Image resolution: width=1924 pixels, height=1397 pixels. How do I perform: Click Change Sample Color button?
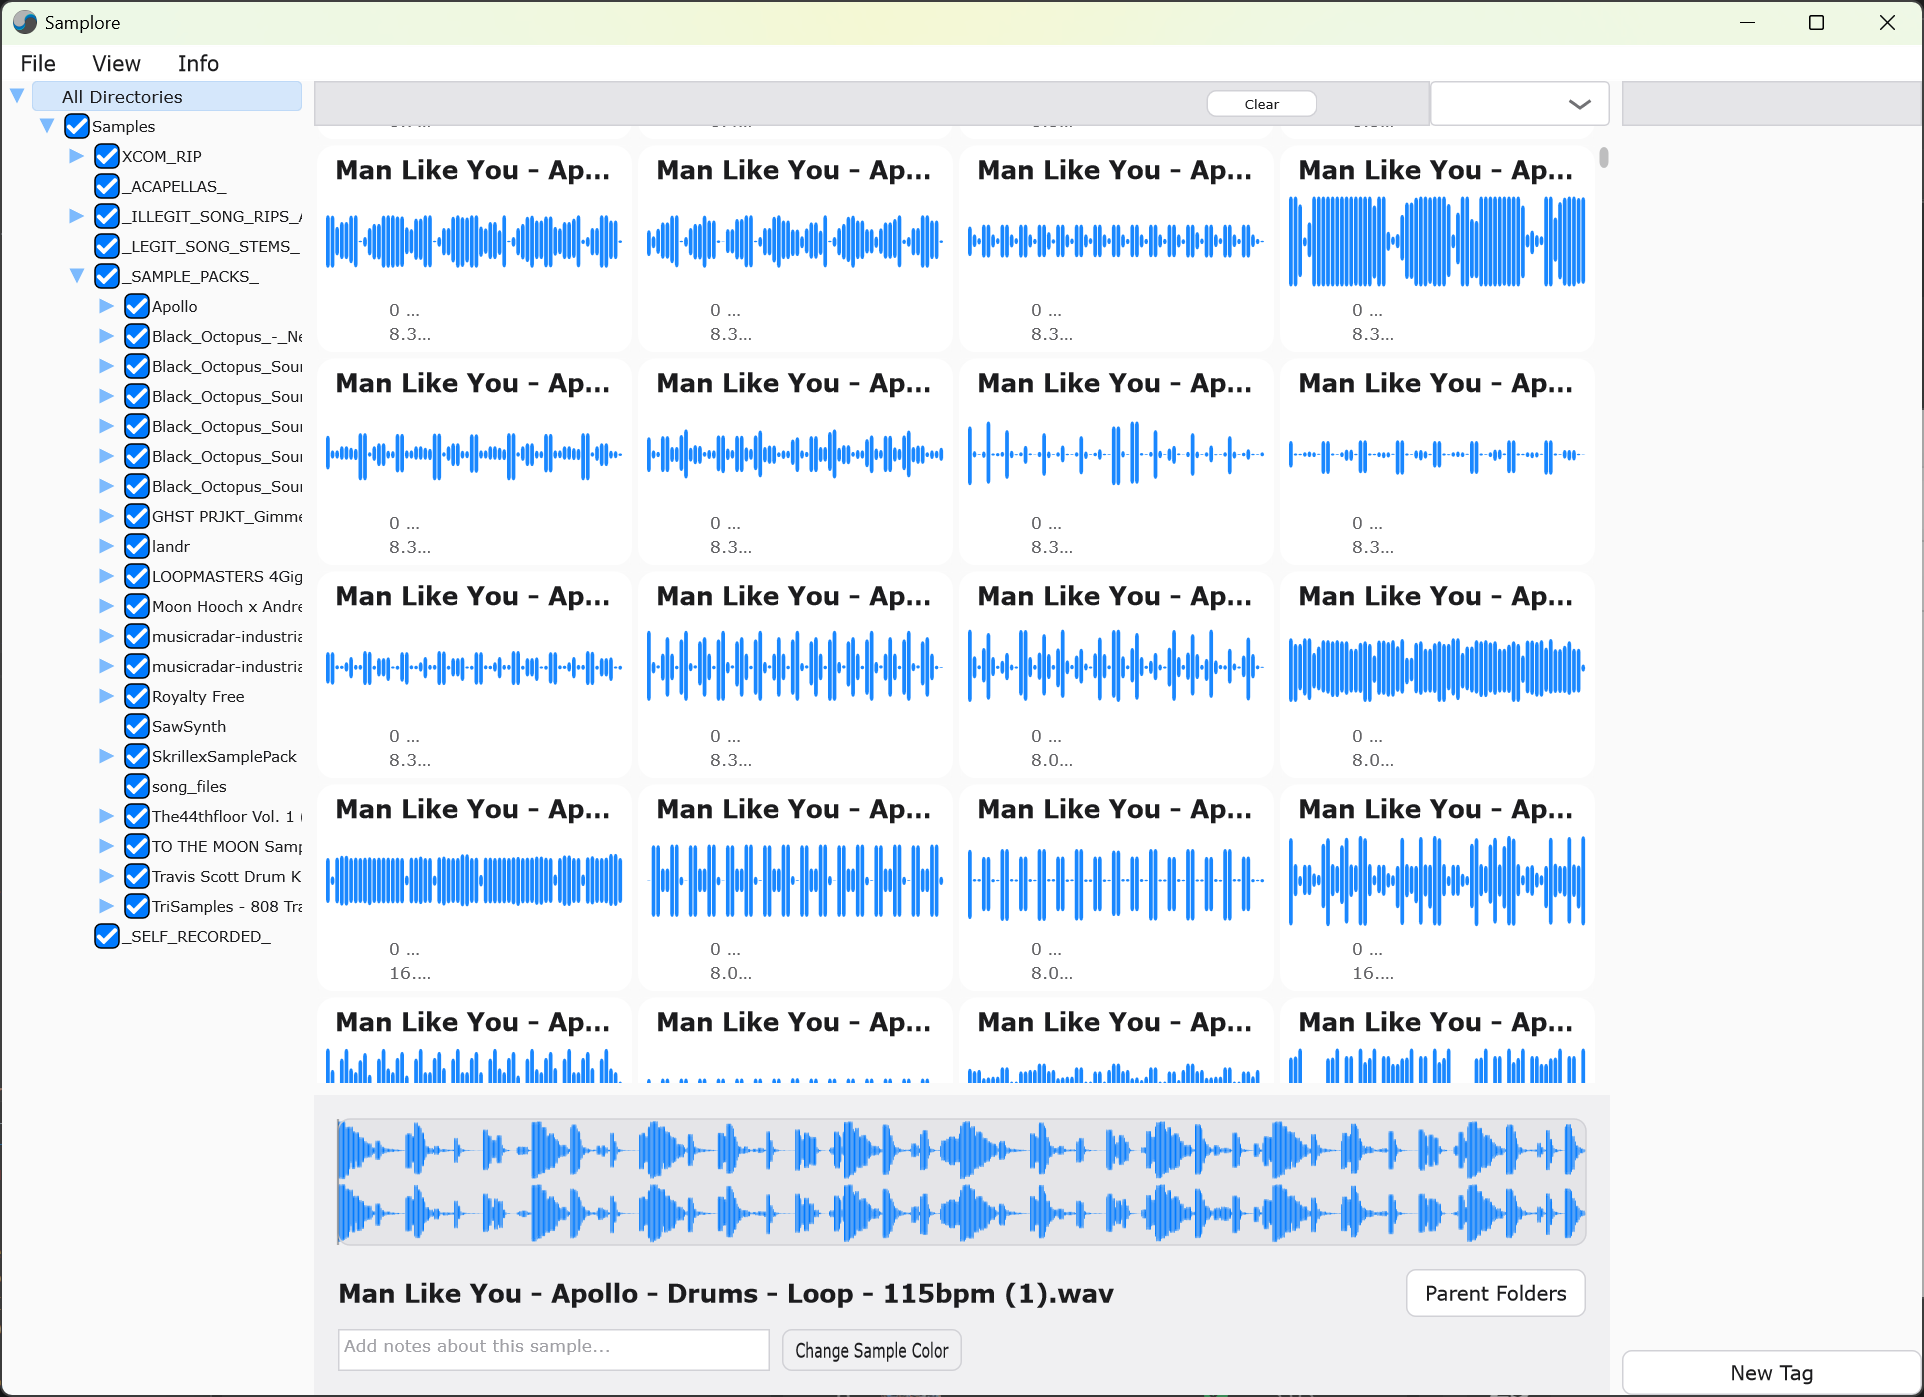coord(871,1350)
